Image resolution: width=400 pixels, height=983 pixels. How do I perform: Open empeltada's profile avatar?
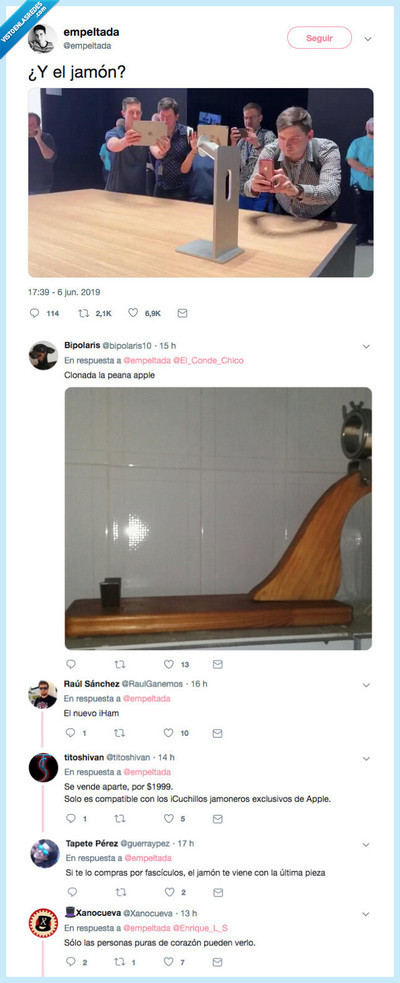pyautogui.click(x=42, y=38)
